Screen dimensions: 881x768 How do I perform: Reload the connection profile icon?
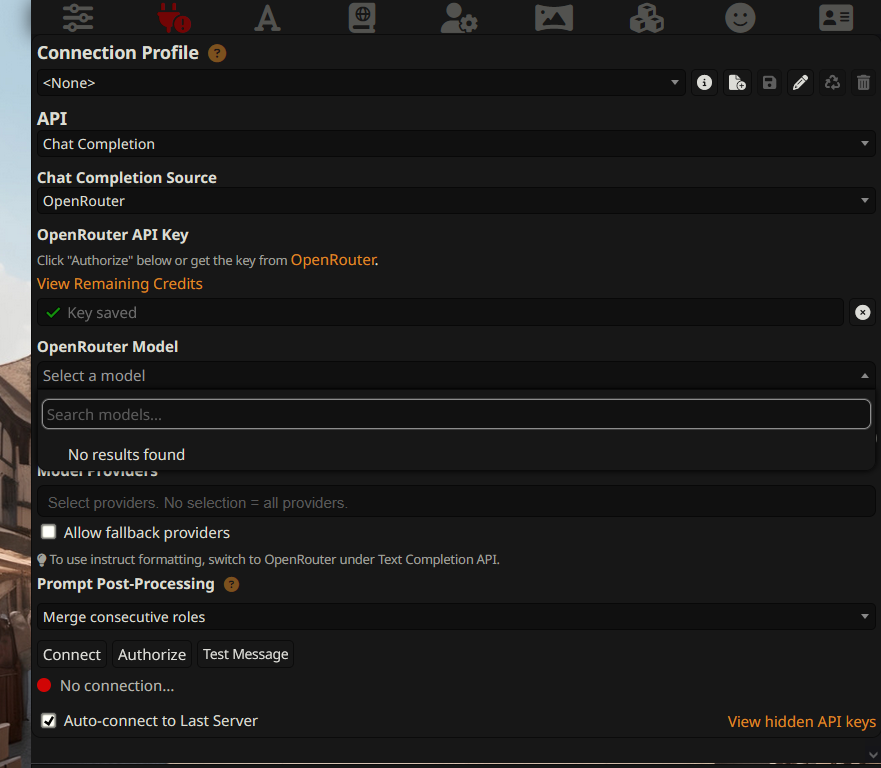(832, 83)
